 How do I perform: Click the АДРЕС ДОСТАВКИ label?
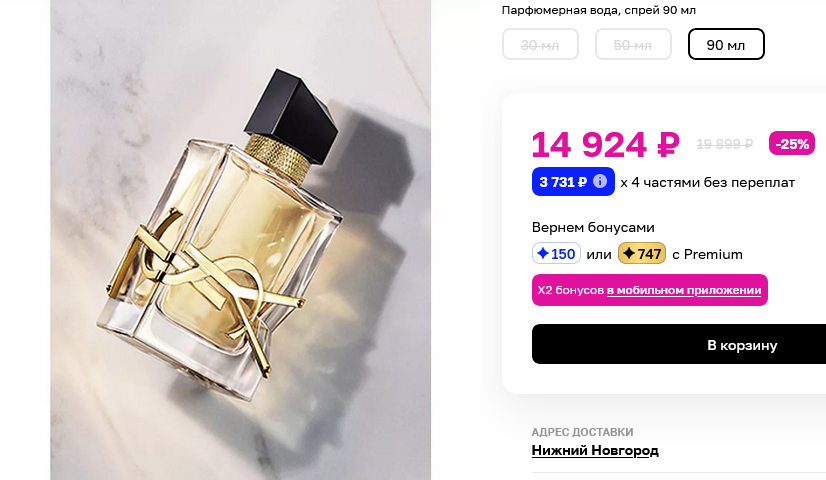pyautogui.click(x=582, y=432)
